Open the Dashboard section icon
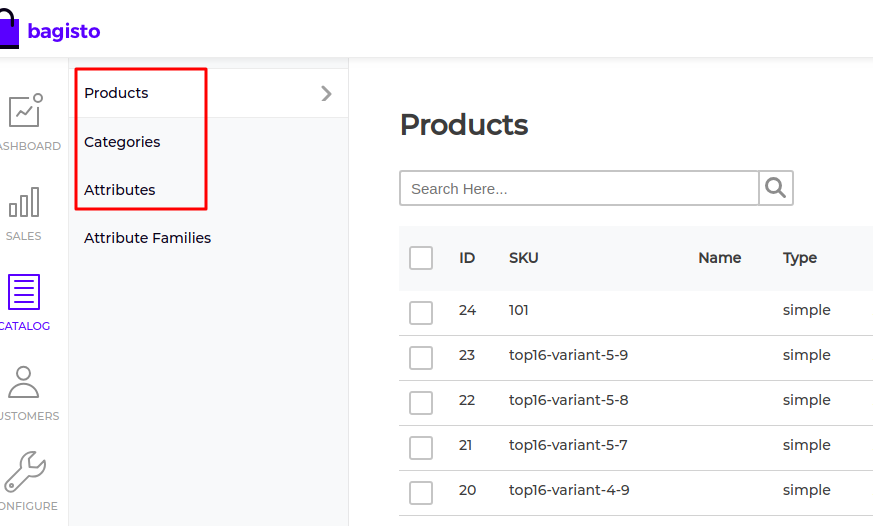The image size is (873, 526). pos(26,110)
